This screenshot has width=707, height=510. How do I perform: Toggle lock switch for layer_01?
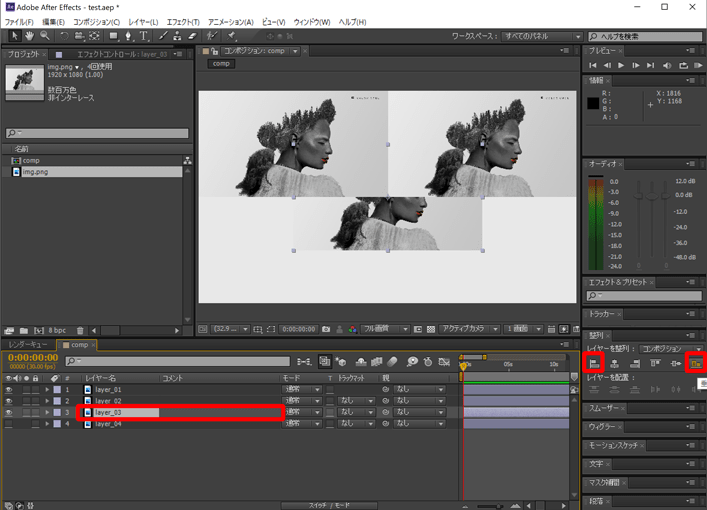tap(35, 390)
